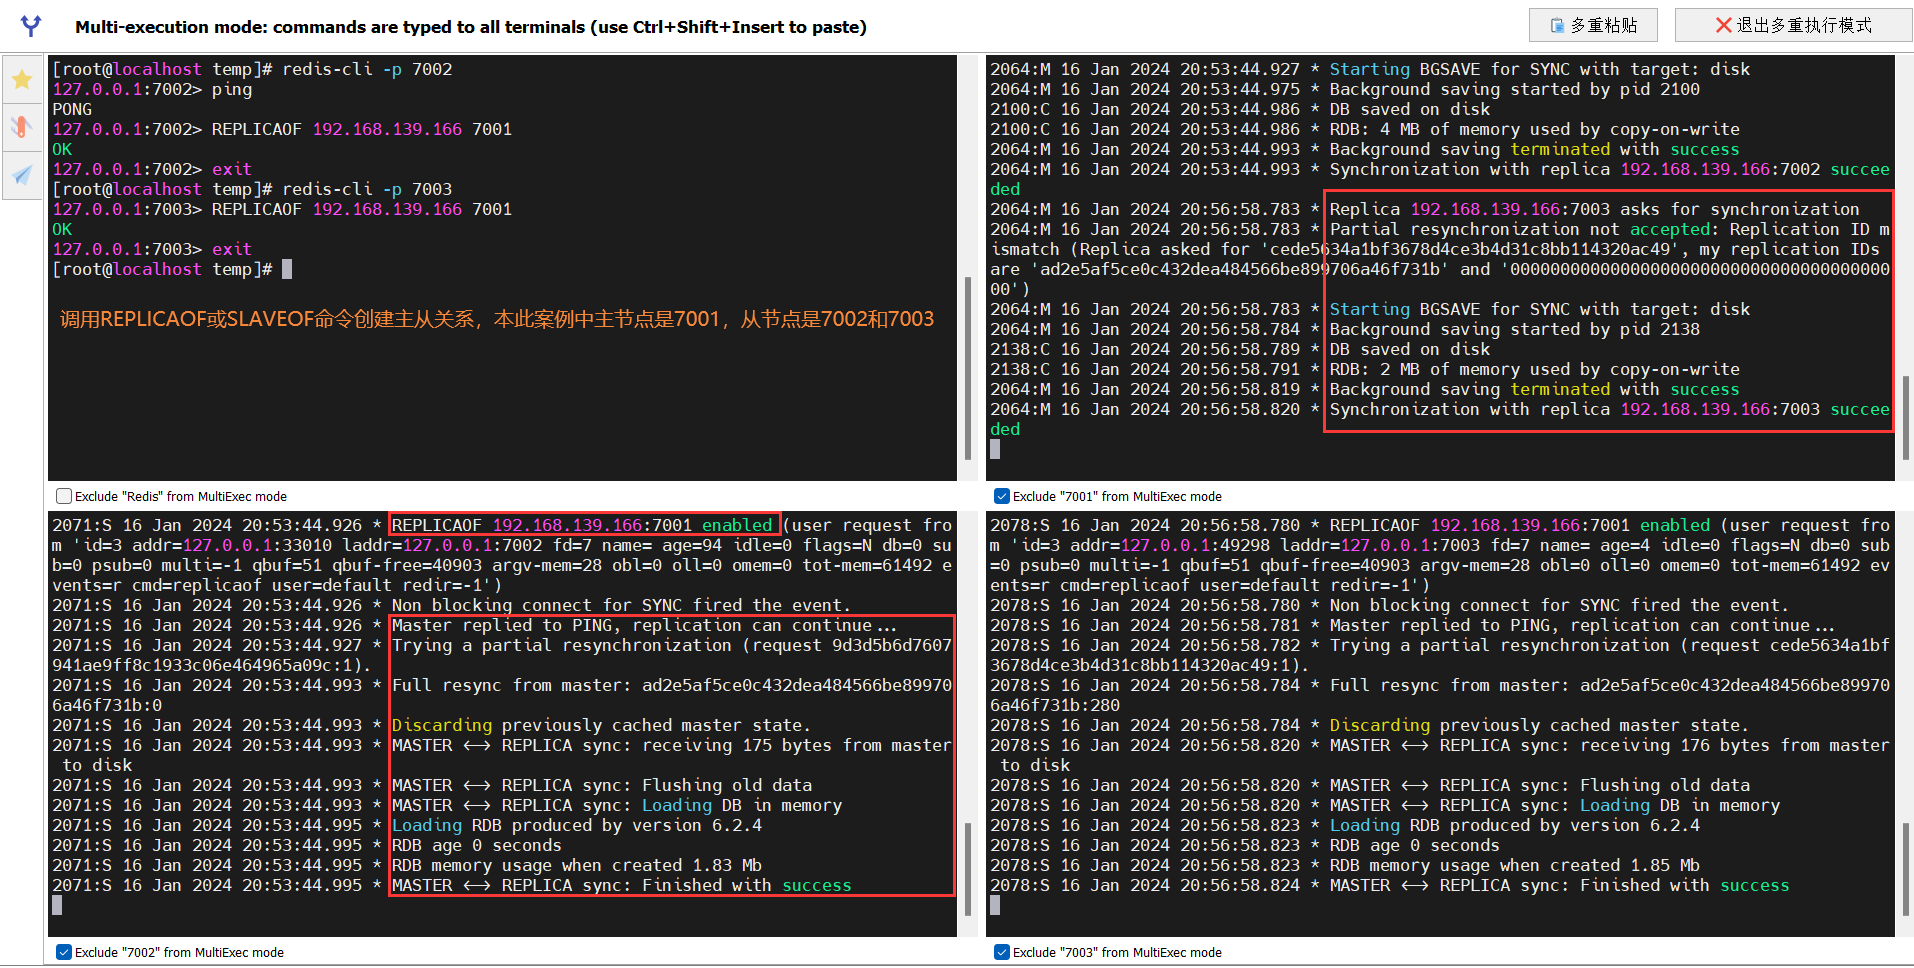The image size is (1914, 968).
Task: Click "Master replied to PING" line in 7002 pane
Action: pyautogui.click(x=644, y=625)
